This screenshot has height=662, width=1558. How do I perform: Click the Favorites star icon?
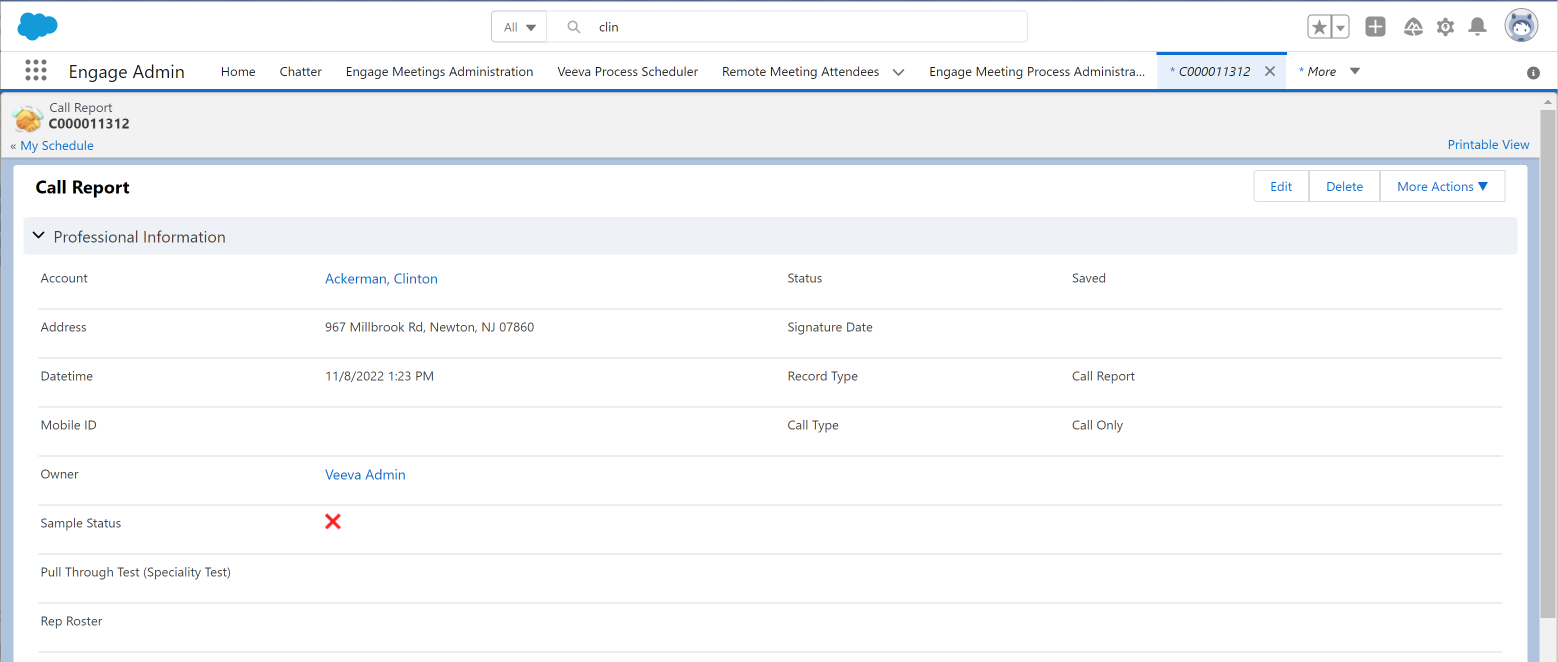coord(1319,27)
